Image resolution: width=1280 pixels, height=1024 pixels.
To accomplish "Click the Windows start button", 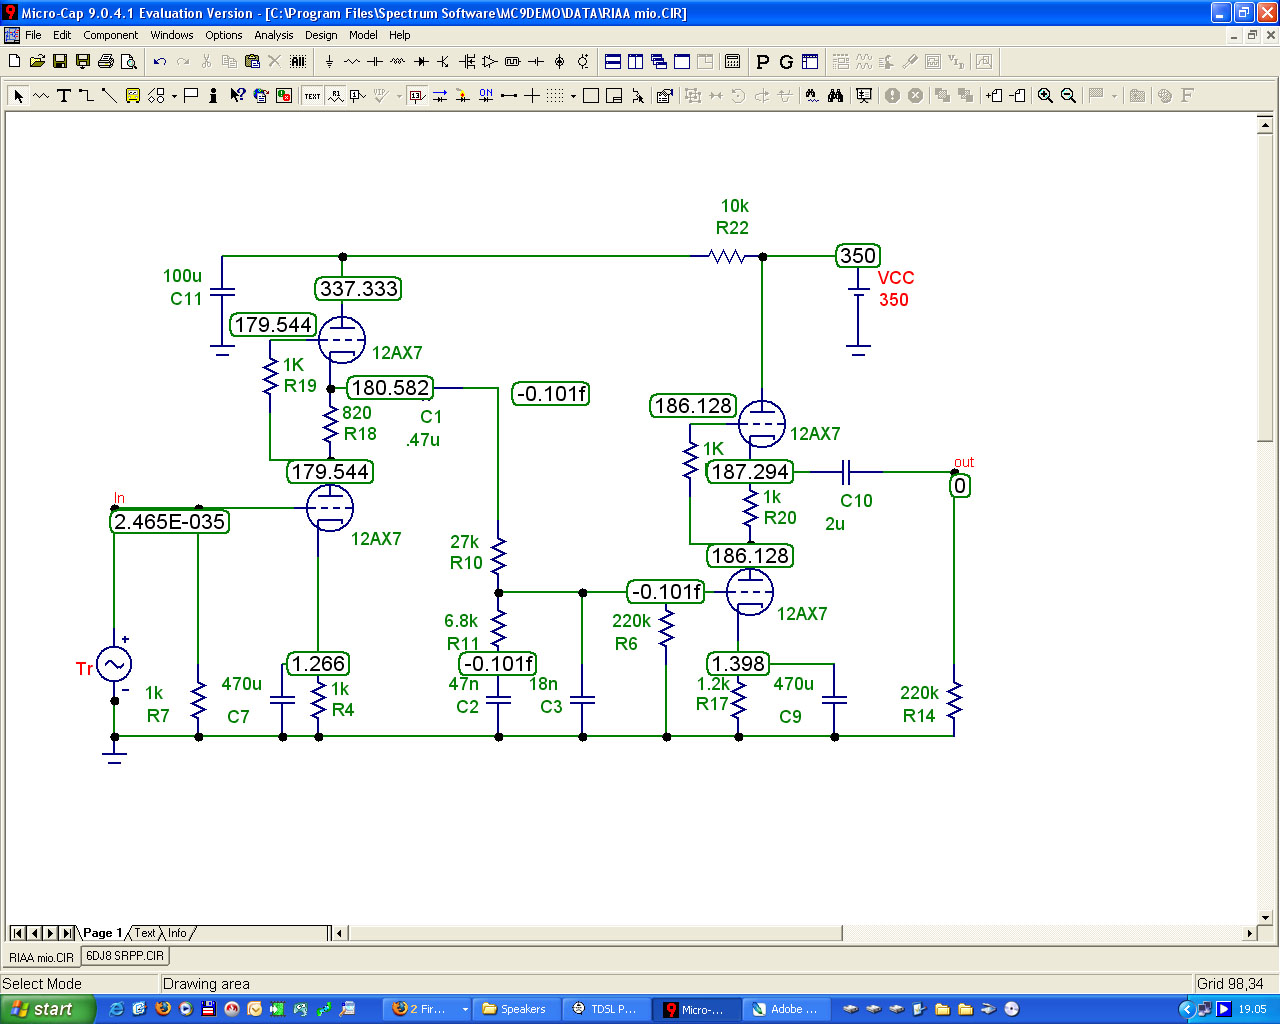I will click(x=47, y=1009).
